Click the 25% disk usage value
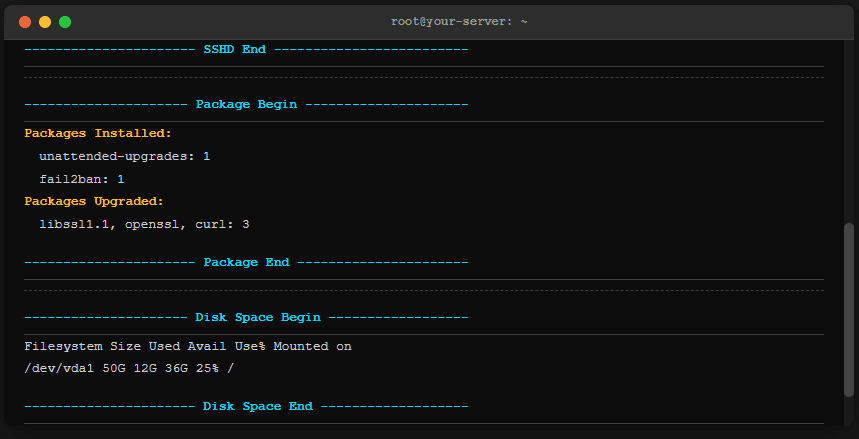Viewport: 859px width, 439px height. tap(211, 369)
